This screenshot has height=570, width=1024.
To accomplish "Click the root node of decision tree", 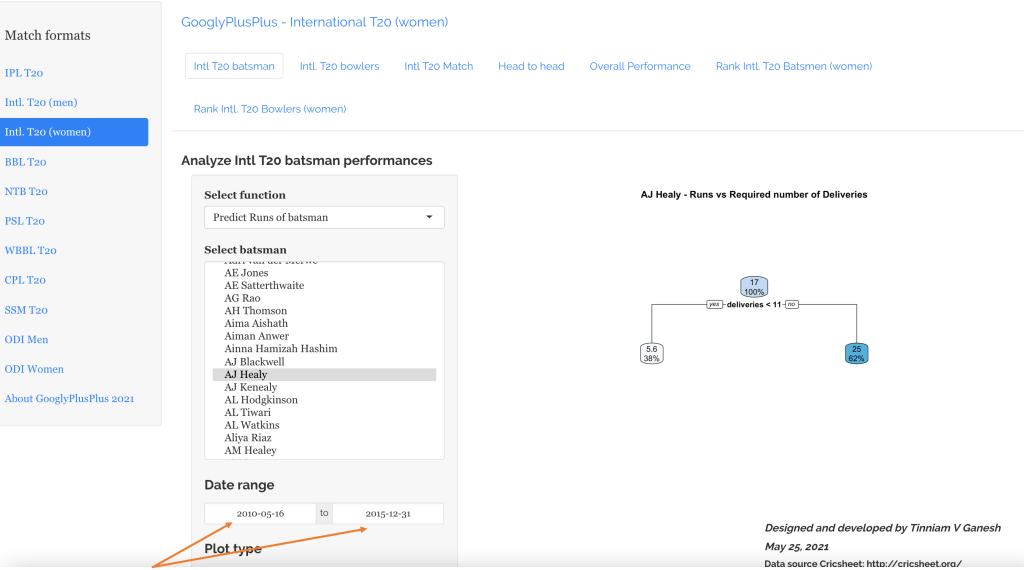I will coord(754,287).
